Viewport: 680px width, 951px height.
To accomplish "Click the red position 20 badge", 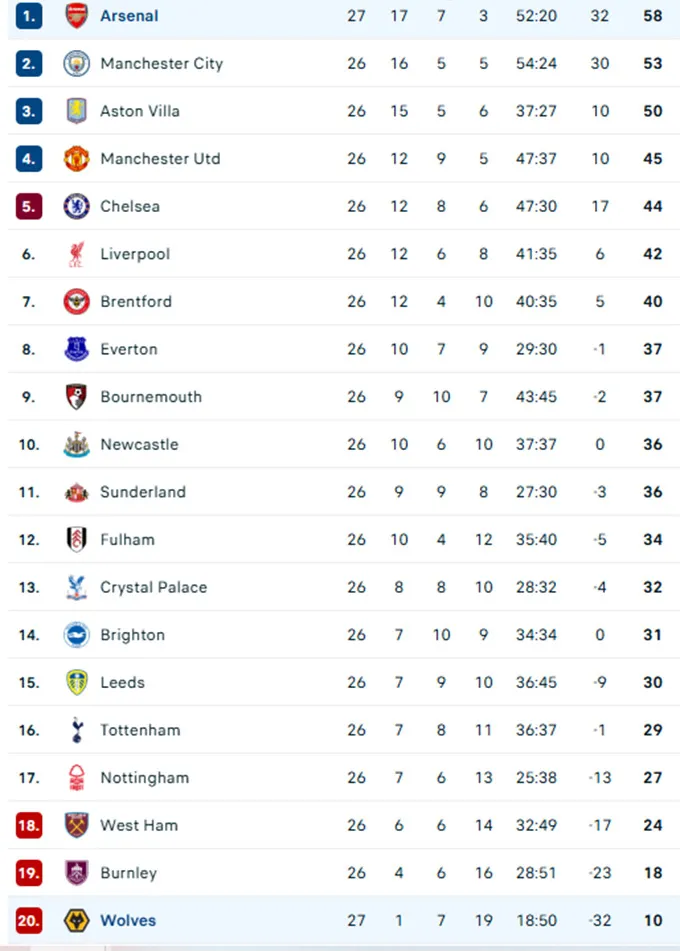I will point(29,920).
